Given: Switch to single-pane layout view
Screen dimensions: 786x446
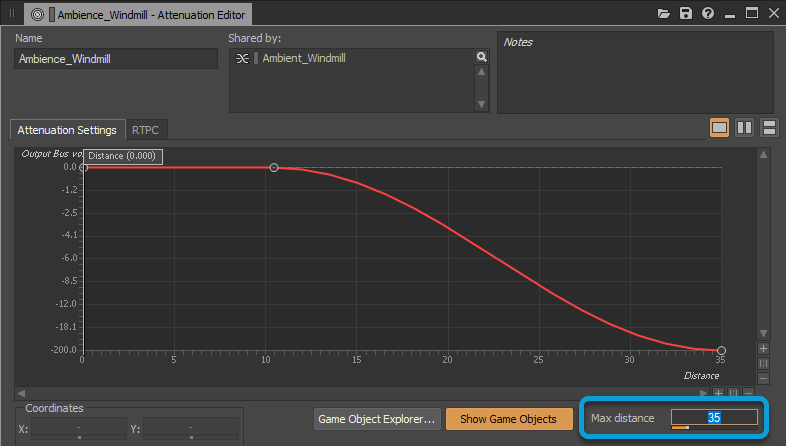Looking at the screenshot, I should click(x=719, y=128).
